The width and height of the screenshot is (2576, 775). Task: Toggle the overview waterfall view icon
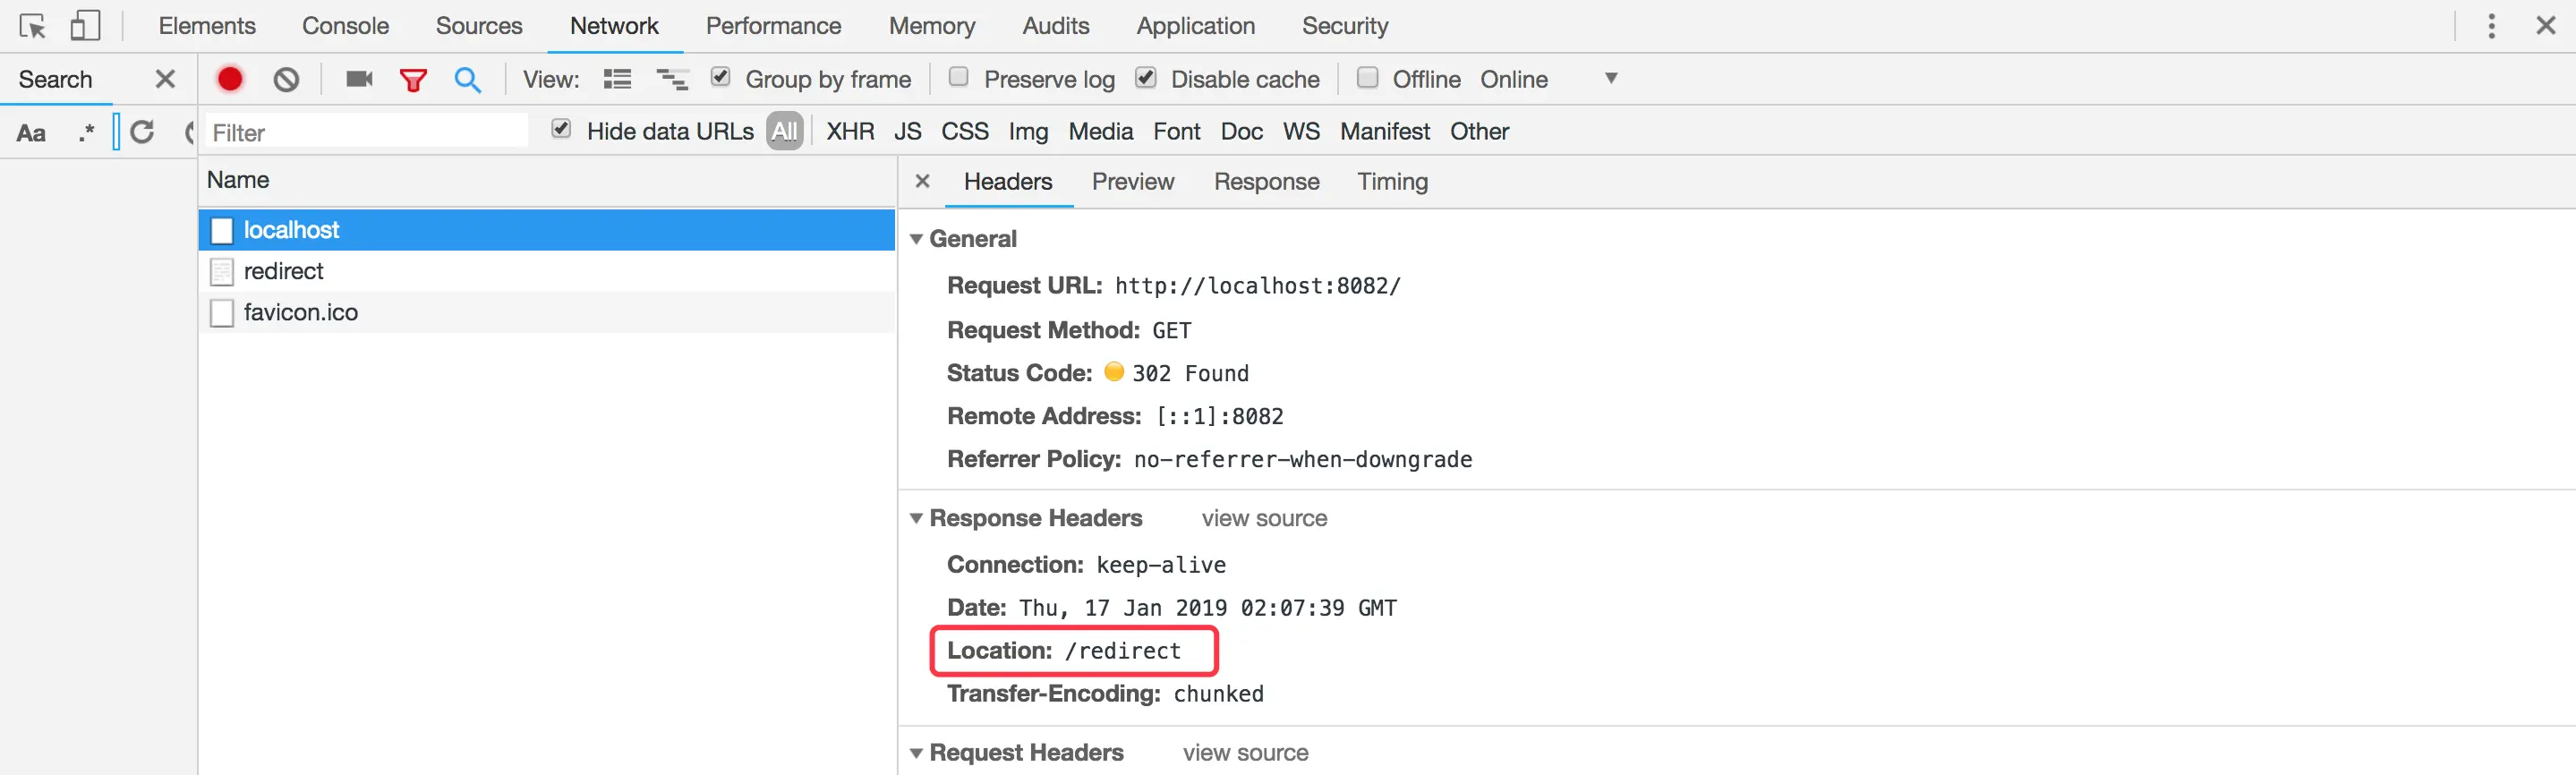tap(672, 79)
